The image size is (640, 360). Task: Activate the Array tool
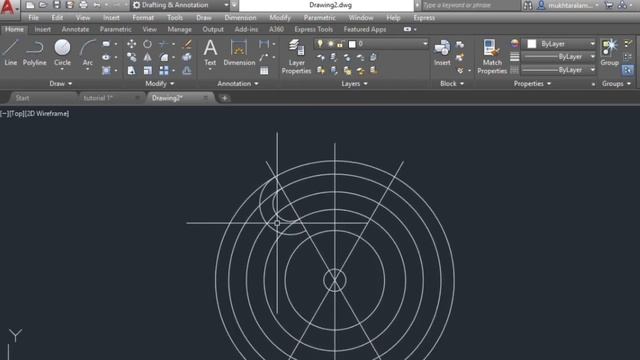tap(164, 70)
